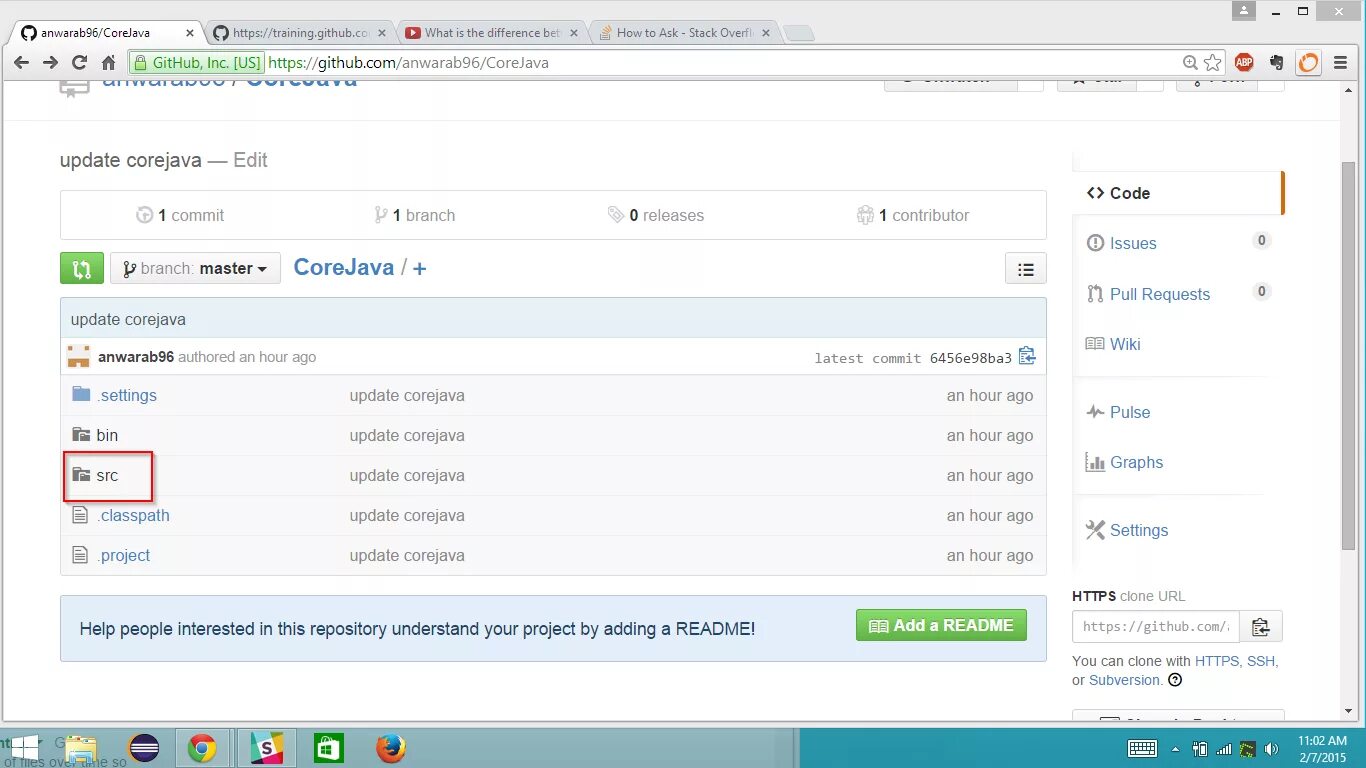Switch to the YouTube 'What is the difference' tab
The image size is (1366, 768).
tap(492, 33)
